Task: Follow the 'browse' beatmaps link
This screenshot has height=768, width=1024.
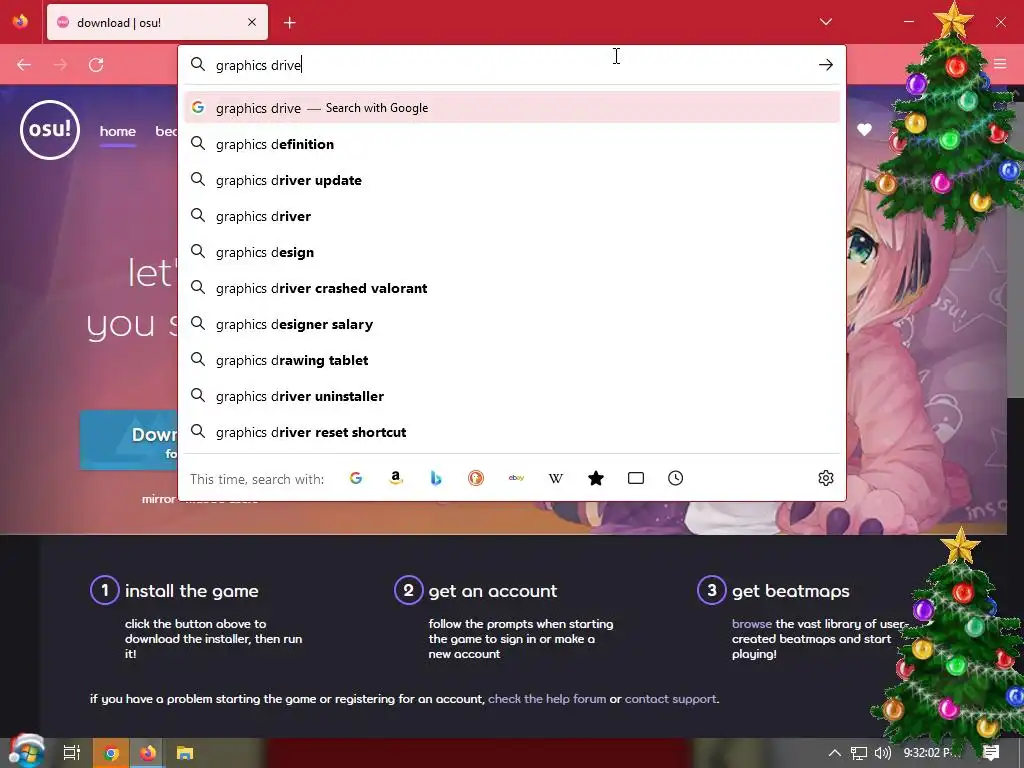Action: pos(752,624)
